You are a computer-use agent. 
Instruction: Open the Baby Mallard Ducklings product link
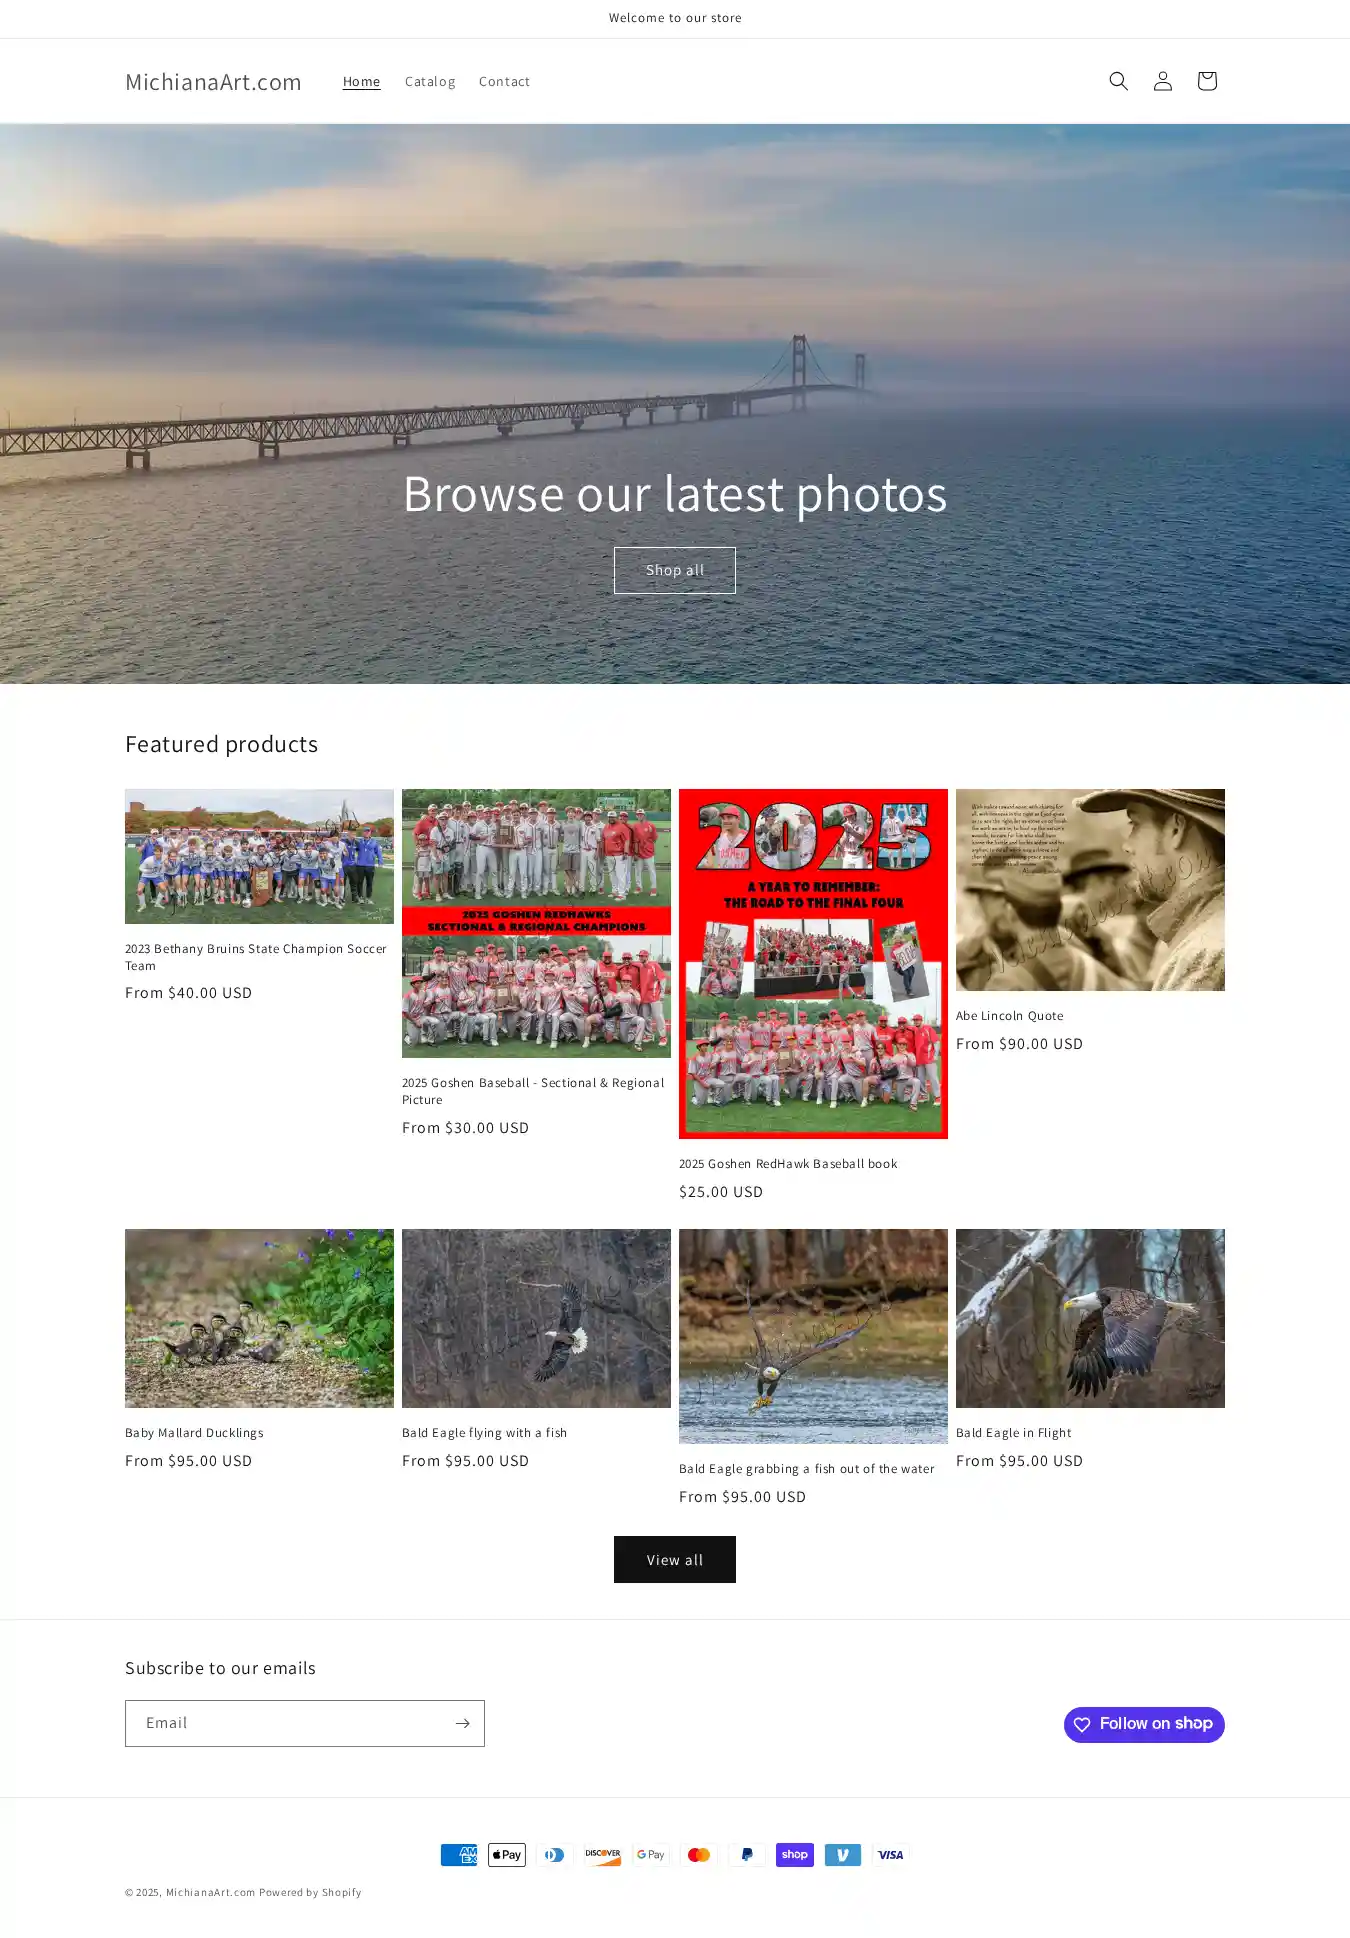(194, 1433)
